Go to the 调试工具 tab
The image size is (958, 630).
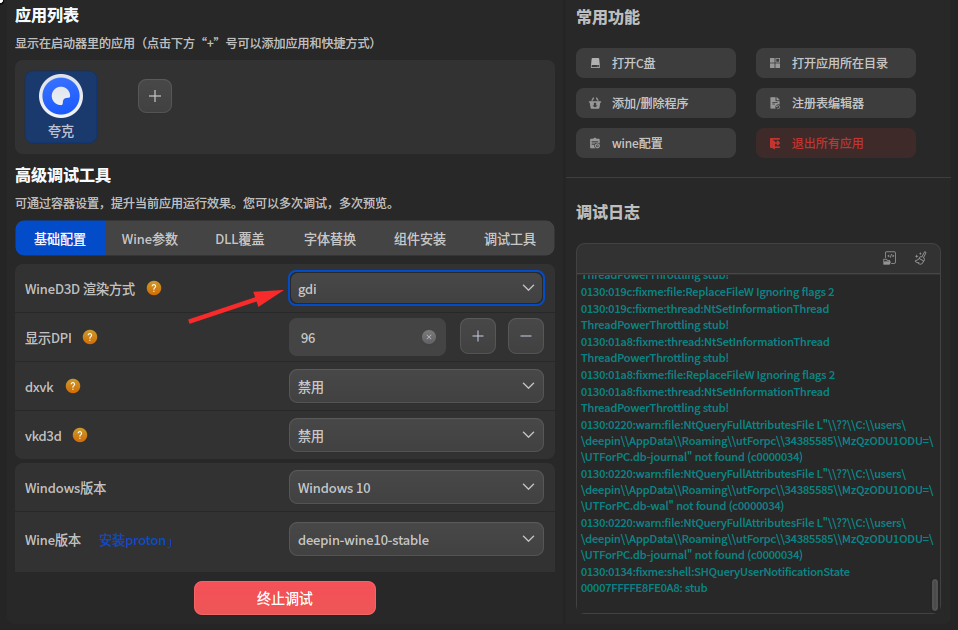coord(510,238)
